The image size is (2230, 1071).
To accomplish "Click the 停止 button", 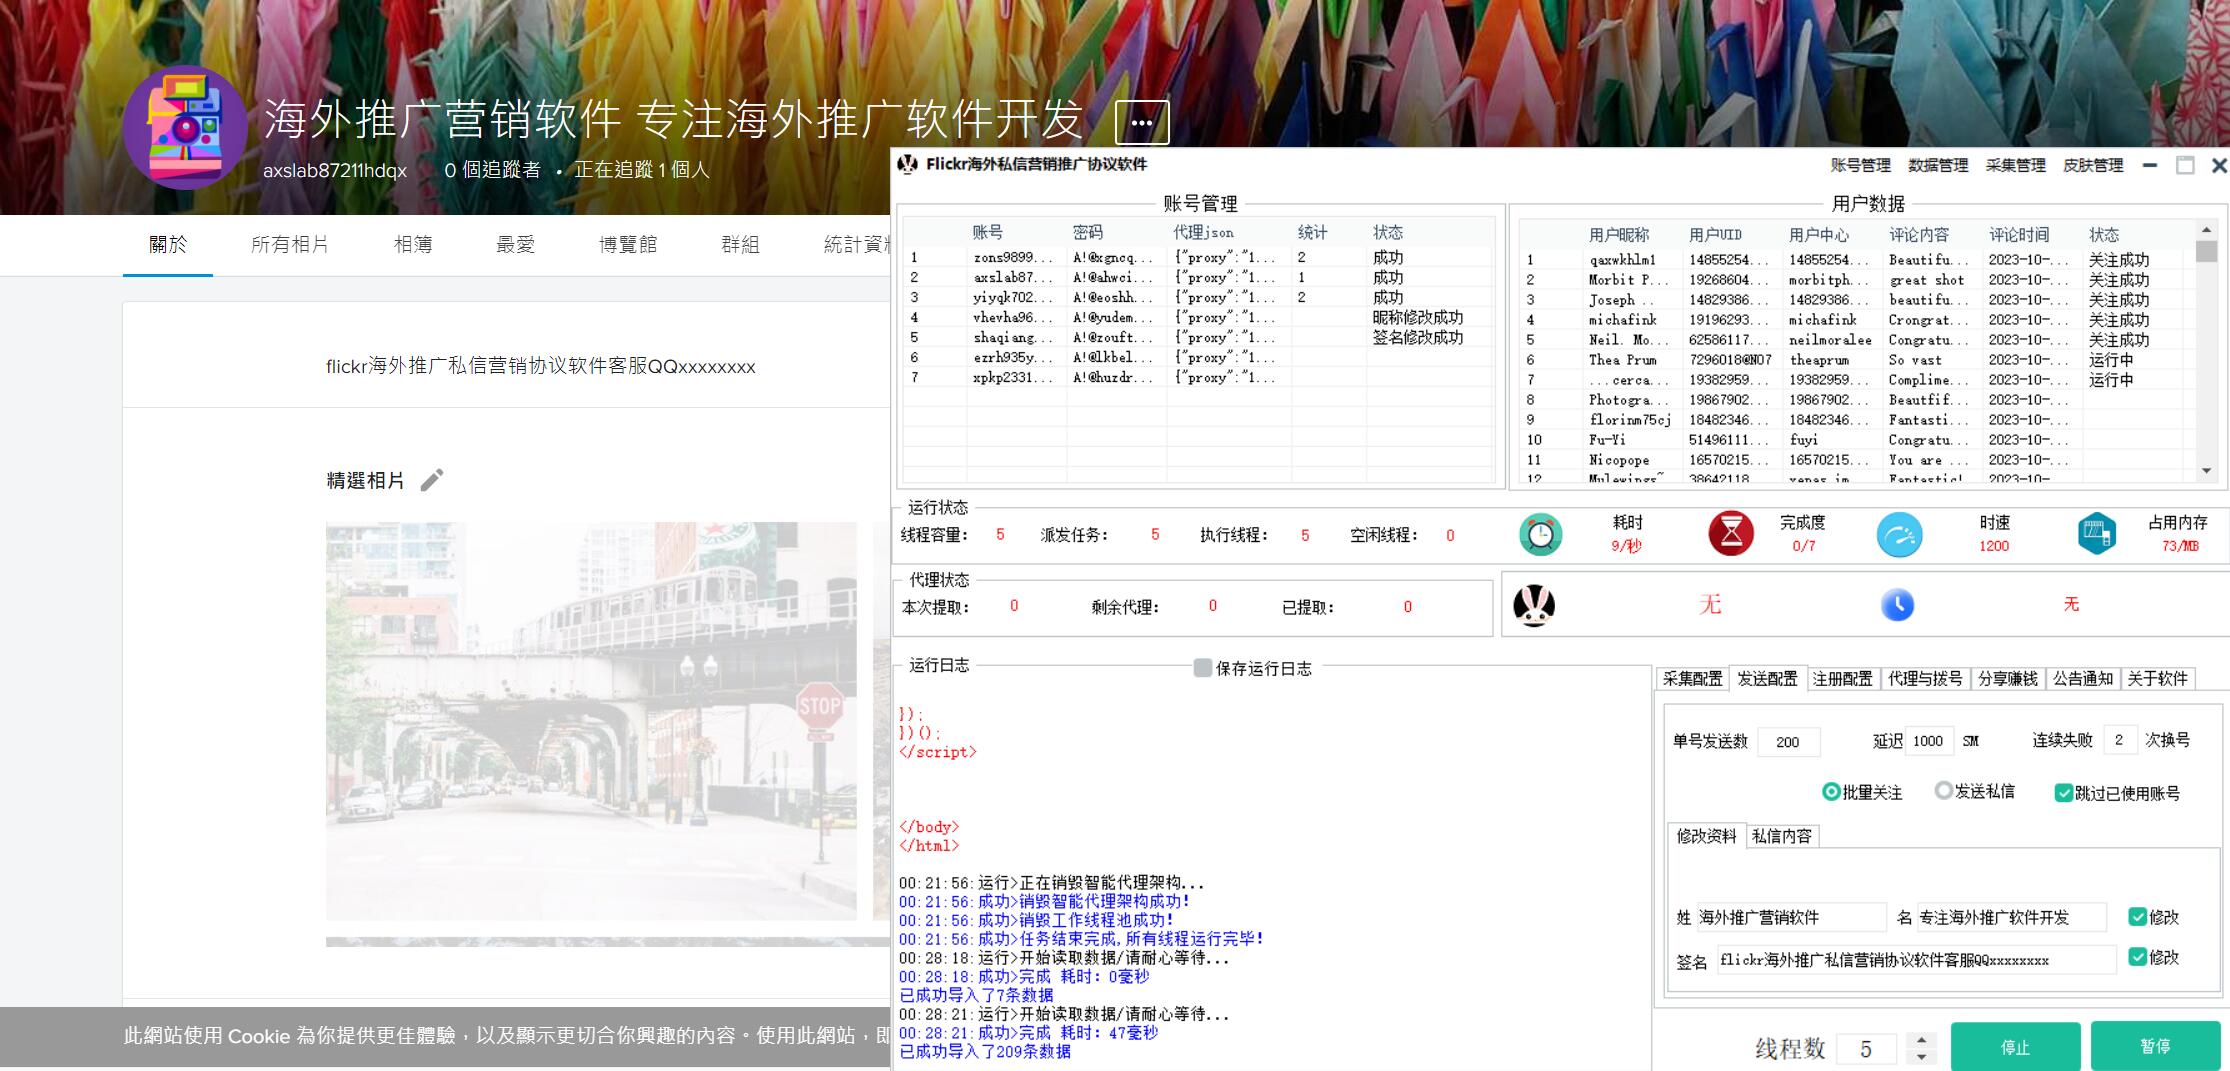I will coord(2016,1046).
